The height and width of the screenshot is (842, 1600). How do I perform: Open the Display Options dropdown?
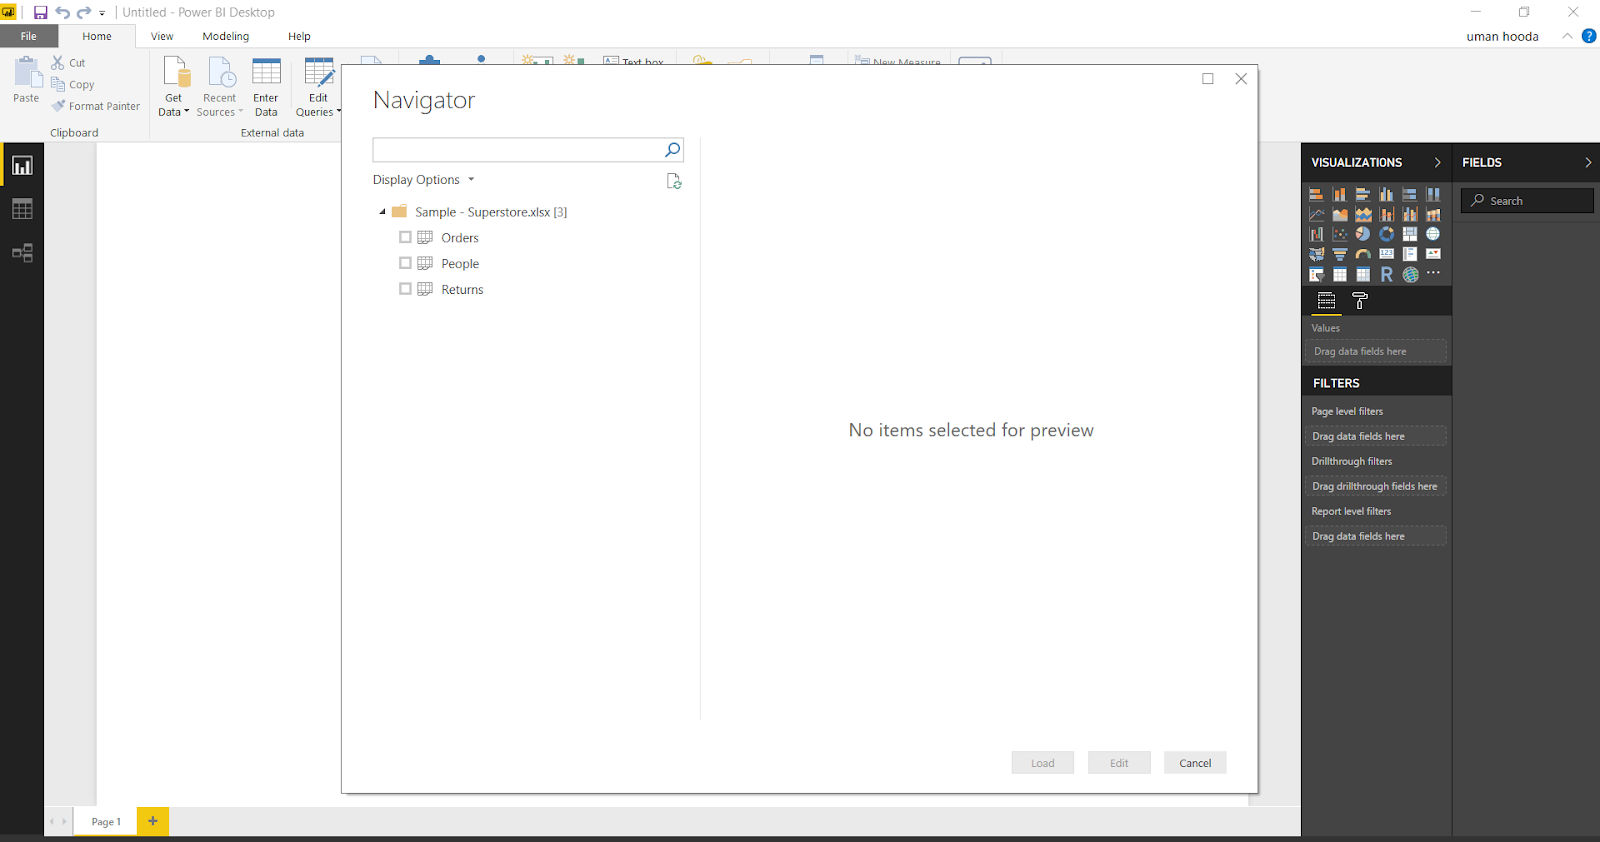(x=424, y=180)
